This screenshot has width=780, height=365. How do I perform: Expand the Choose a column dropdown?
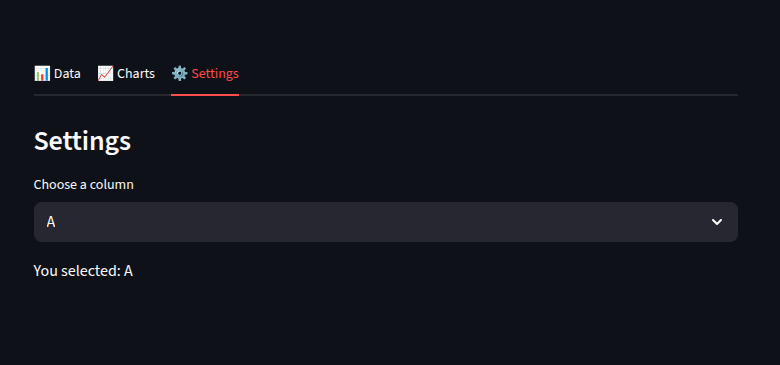386,222
